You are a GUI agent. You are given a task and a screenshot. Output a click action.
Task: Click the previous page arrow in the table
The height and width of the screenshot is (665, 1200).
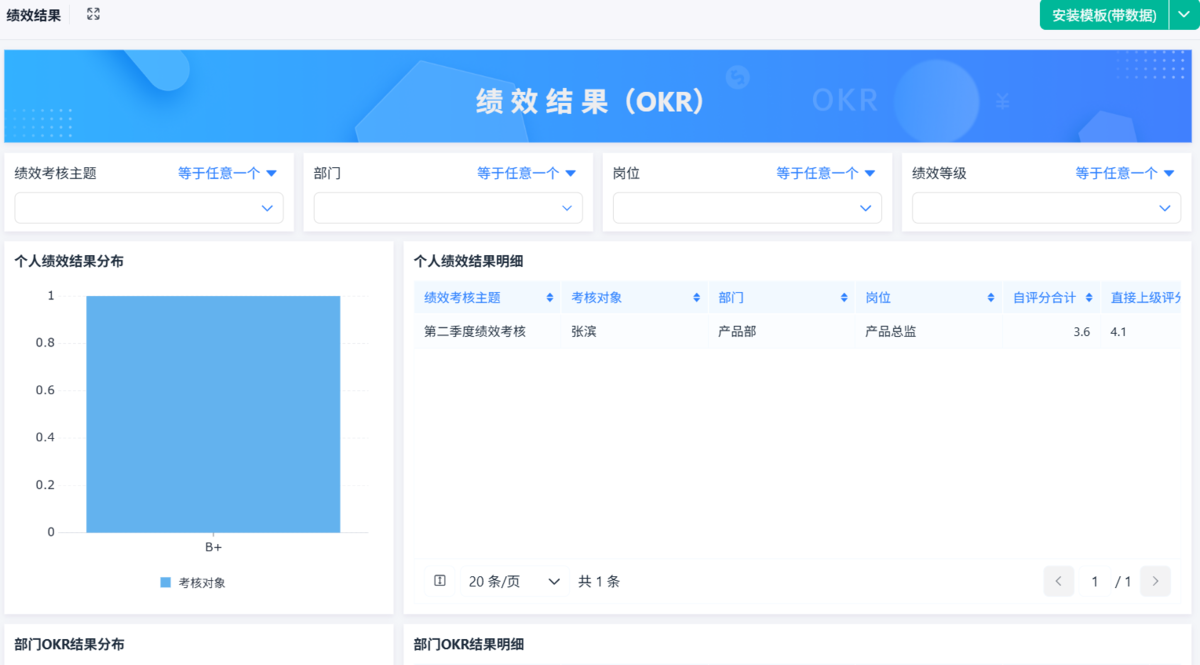(x=1058, y=581)
